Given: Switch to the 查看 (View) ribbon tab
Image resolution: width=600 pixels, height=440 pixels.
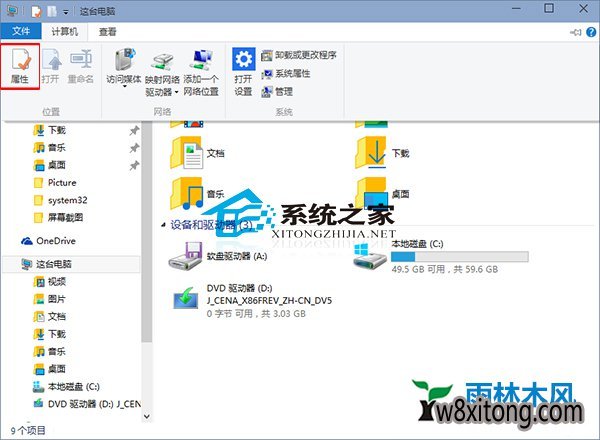Looking at the screenshot, I should pos(108,31).
